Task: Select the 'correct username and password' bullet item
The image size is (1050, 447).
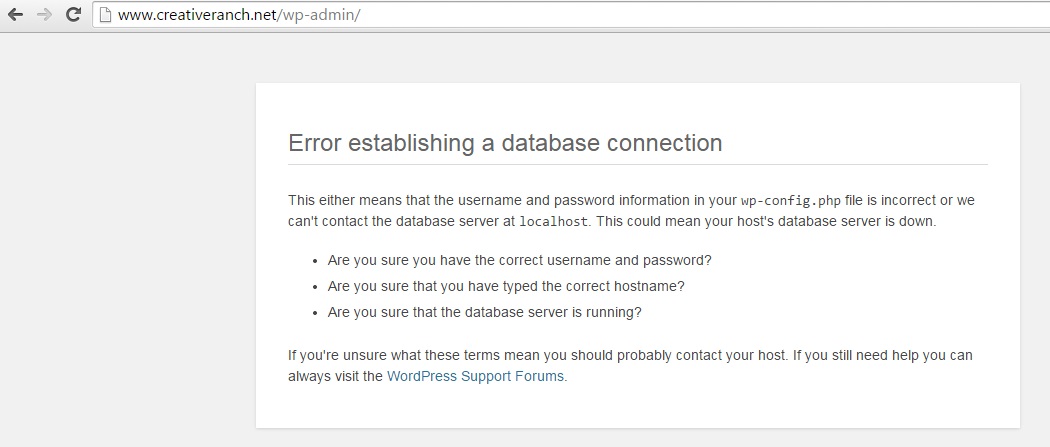Action: click(519, 260)
